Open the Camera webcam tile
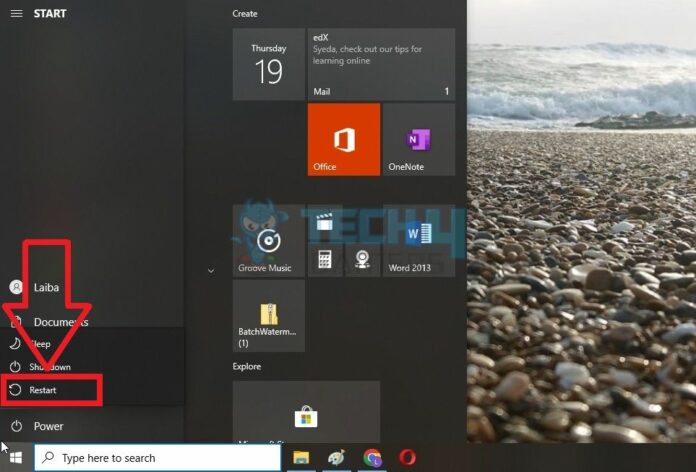Image resolution: width=696 pixels, height=472 pixels. click(x=362, y=260)
